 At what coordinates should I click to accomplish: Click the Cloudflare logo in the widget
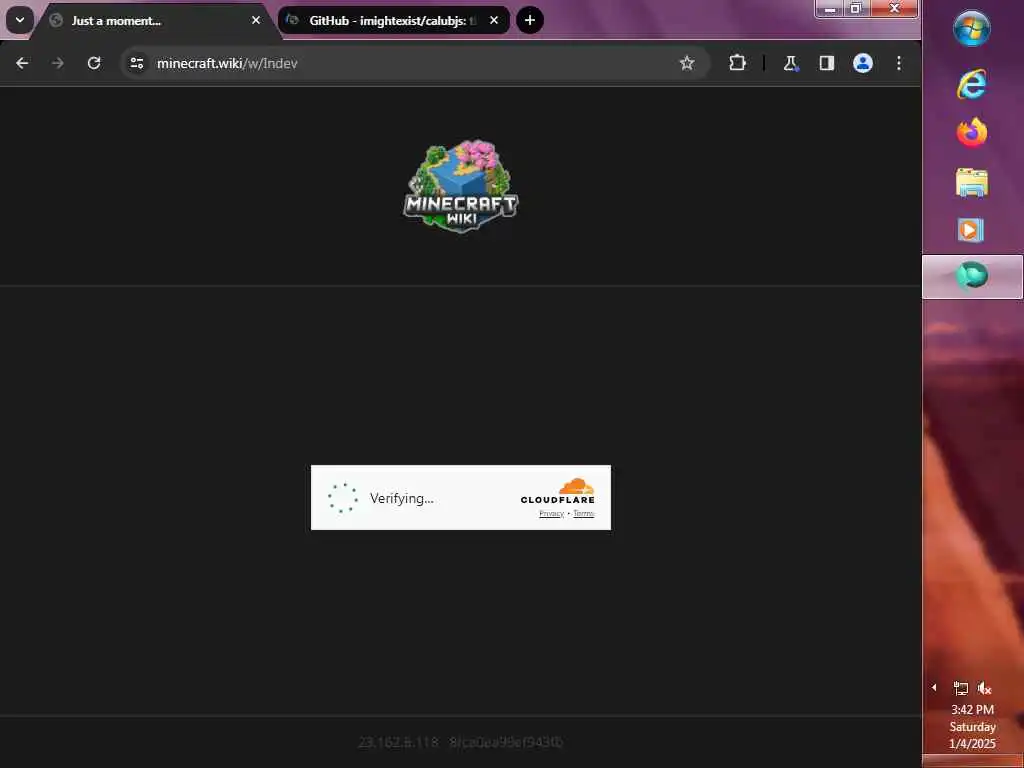(558, 491)
